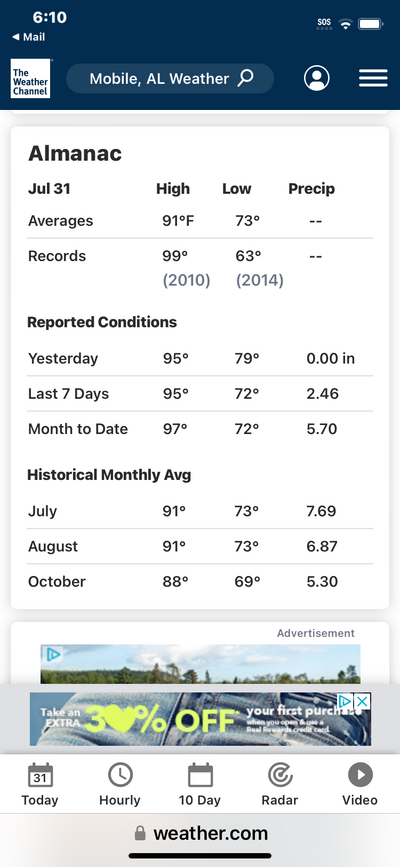Switch to the Hourly forecast tab
This screenshot has width=400, height=867.
pyautogui.click(x=120, y=784)
